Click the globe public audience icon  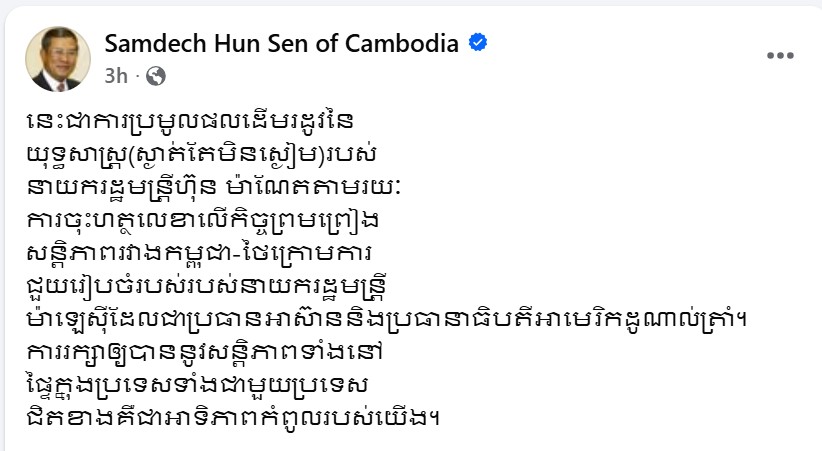coord(156,75)
